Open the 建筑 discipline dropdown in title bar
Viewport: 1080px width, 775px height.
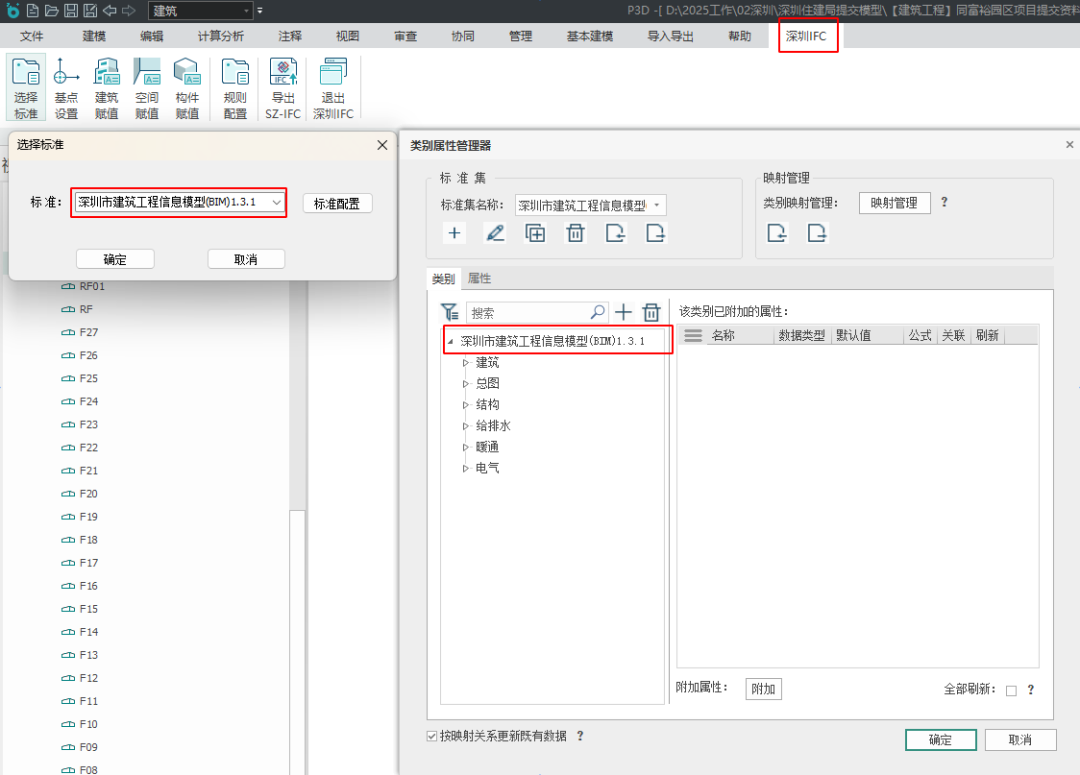click(x=200, y=10)
